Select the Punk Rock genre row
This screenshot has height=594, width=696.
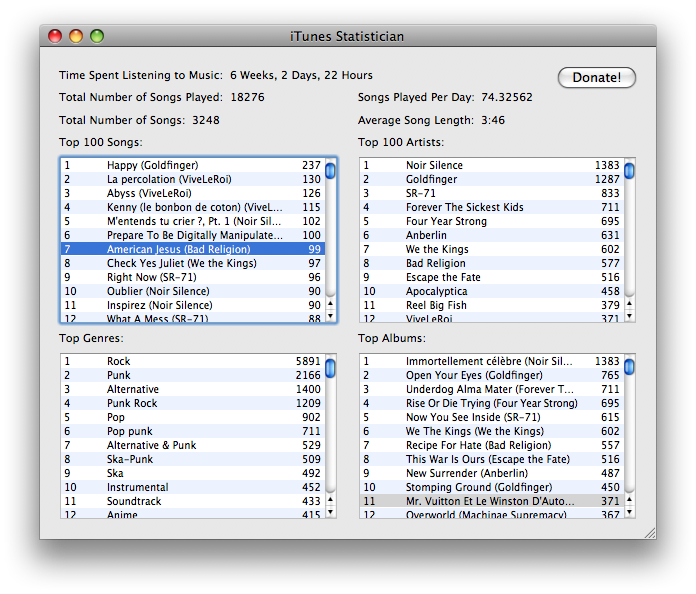193,403
